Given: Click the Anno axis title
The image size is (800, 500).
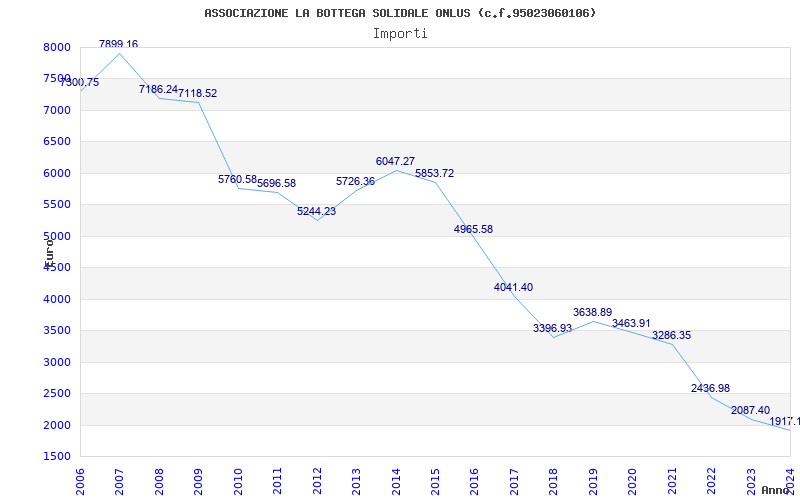Looking at the screenshot, I should pos(776,490).
